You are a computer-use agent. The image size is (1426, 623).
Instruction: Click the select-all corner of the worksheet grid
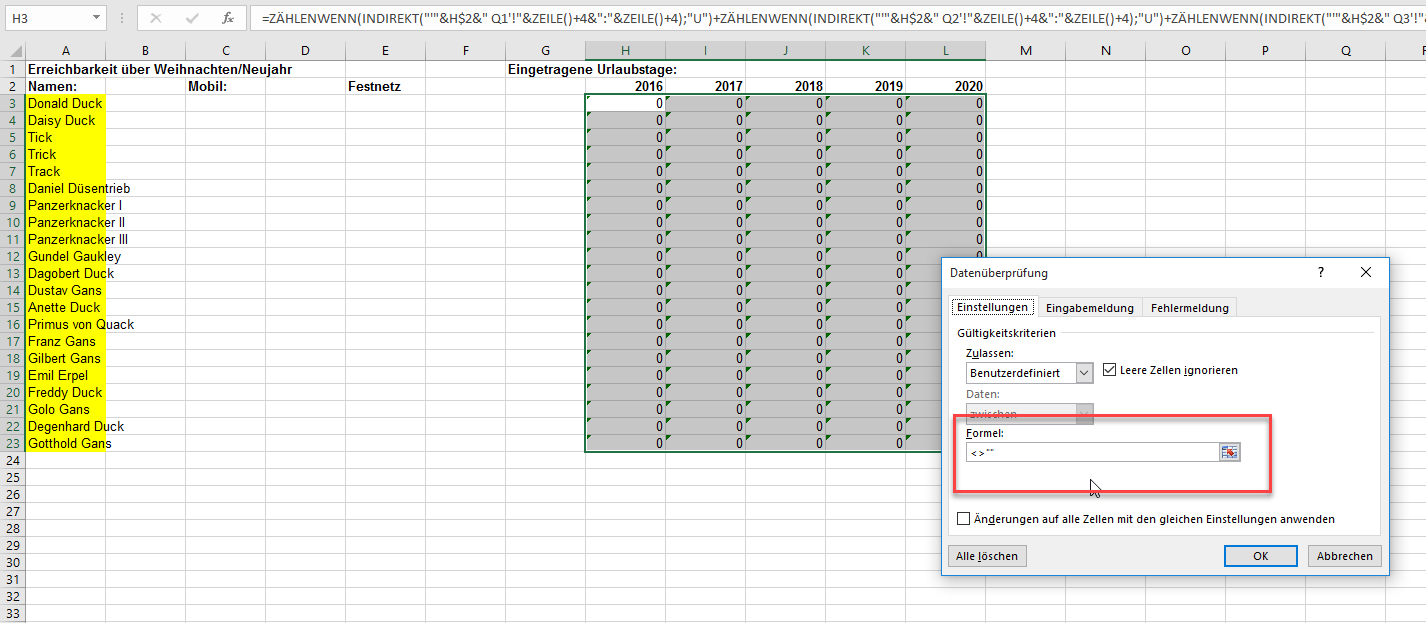point(12,51)
